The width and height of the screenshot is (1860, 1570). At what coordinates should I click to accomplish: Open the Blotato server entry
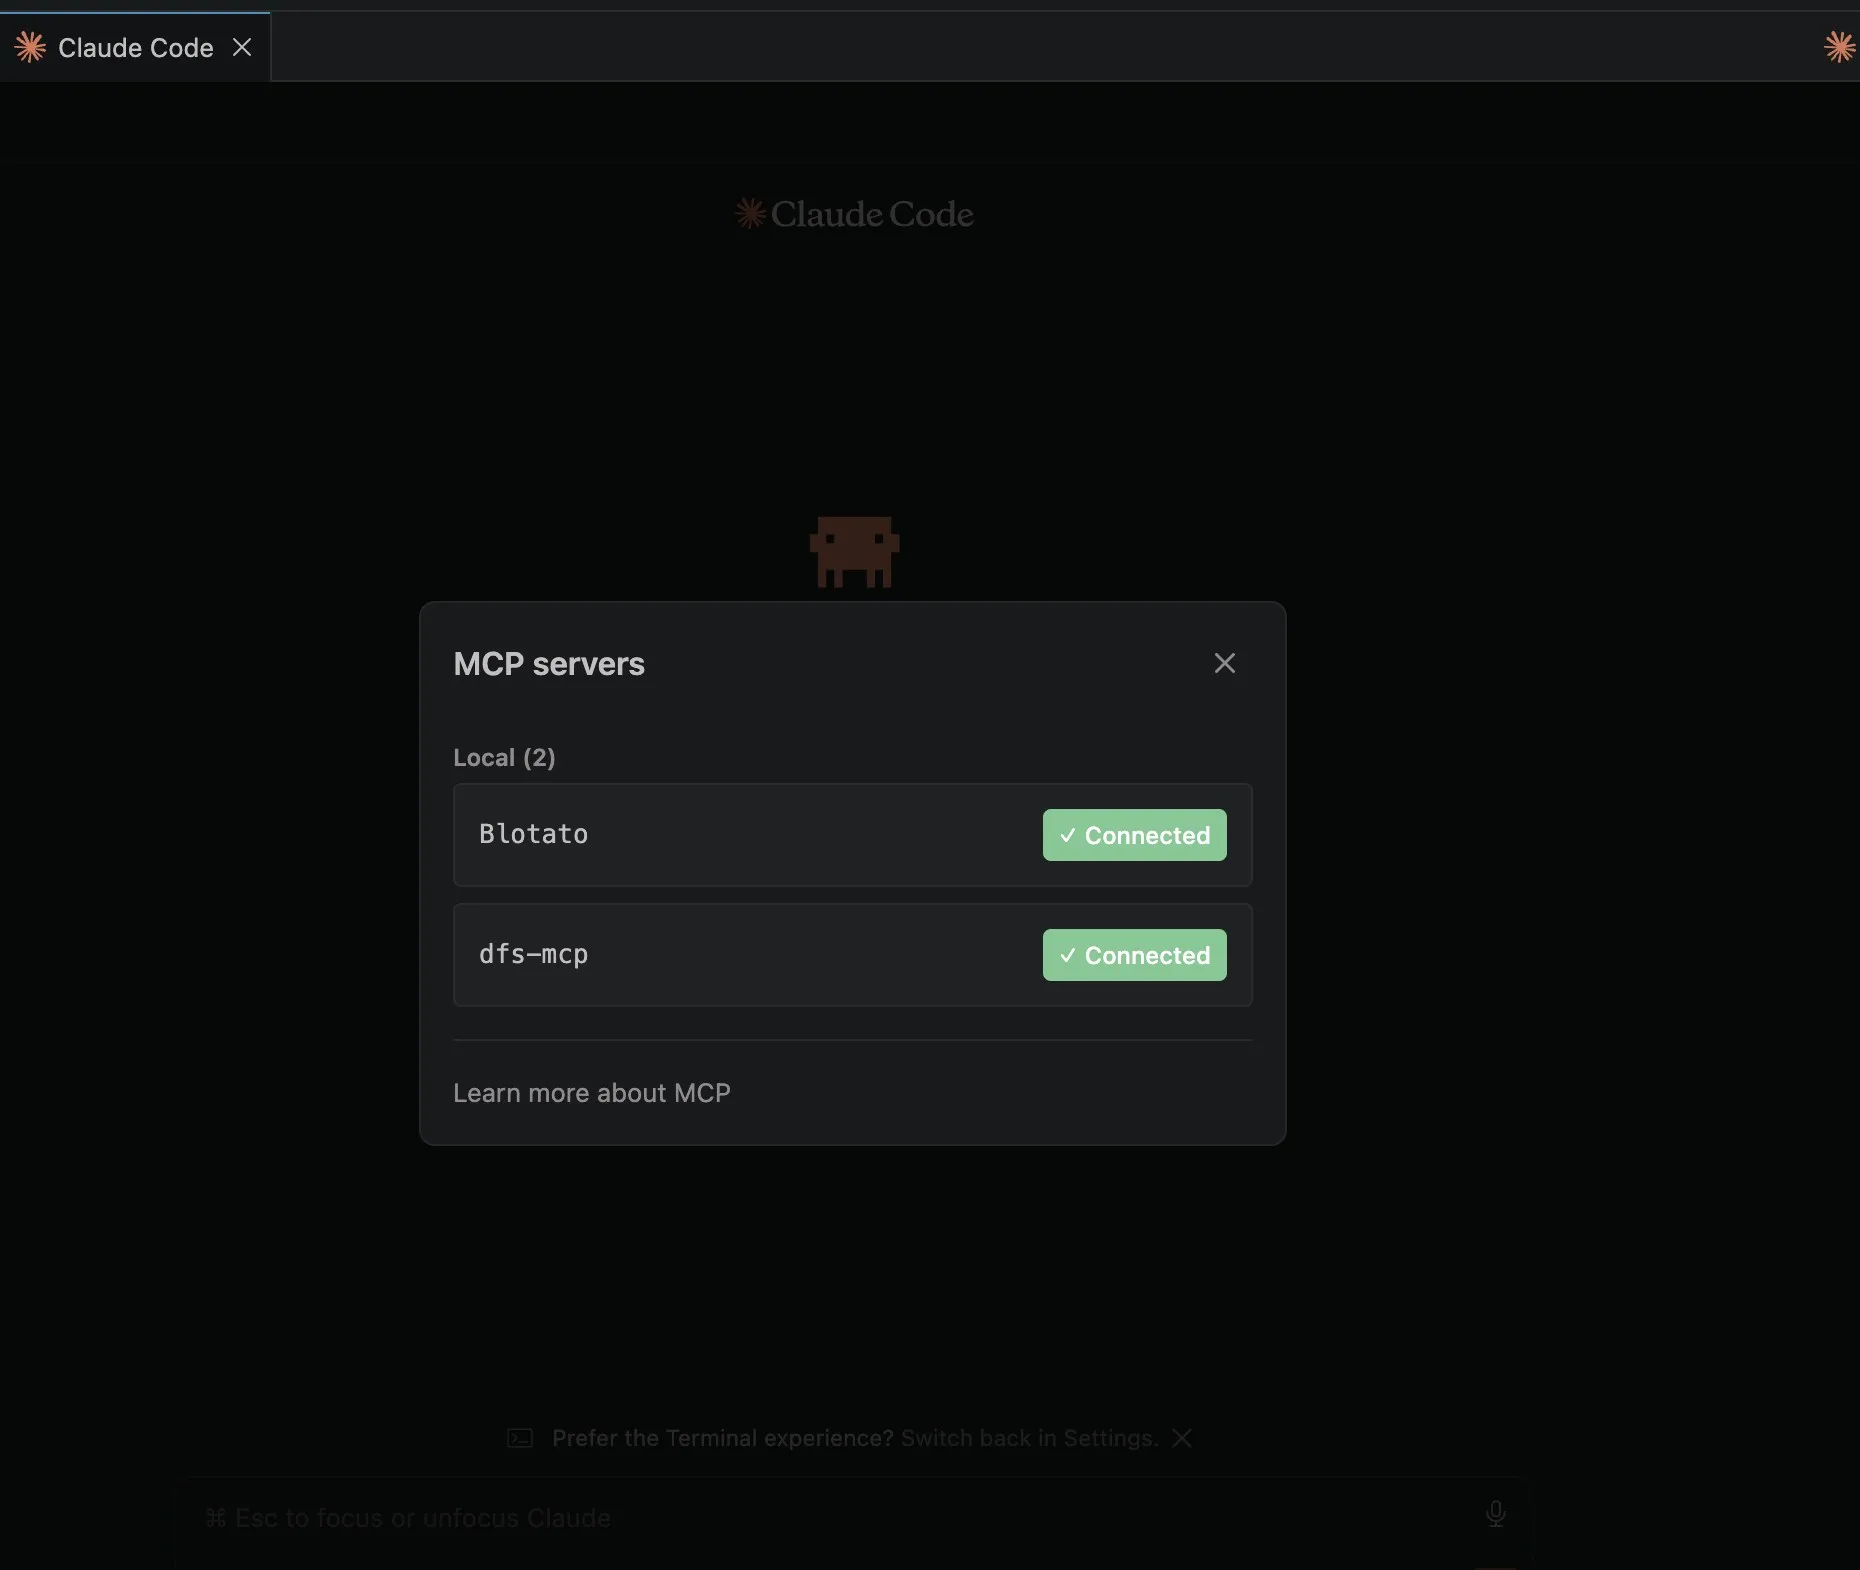852,835
